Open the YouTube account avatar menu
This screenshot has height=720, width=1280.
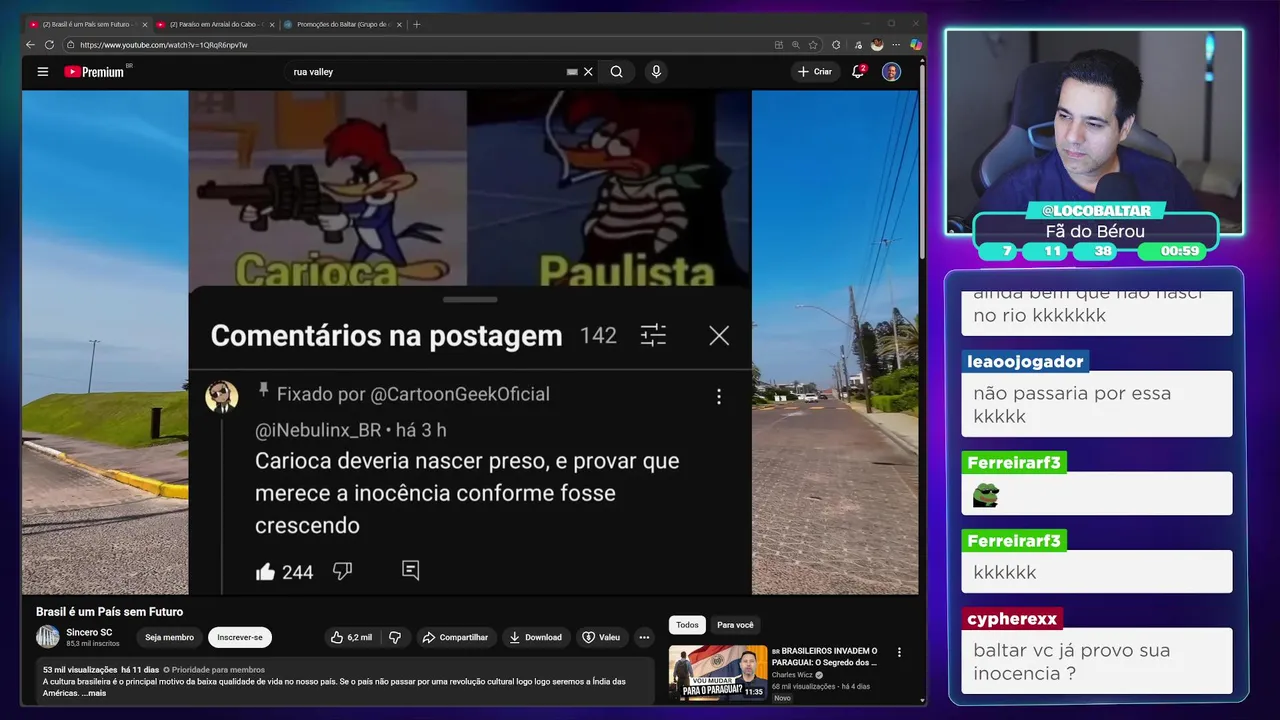pyautogui.click(x=891, y=72)
